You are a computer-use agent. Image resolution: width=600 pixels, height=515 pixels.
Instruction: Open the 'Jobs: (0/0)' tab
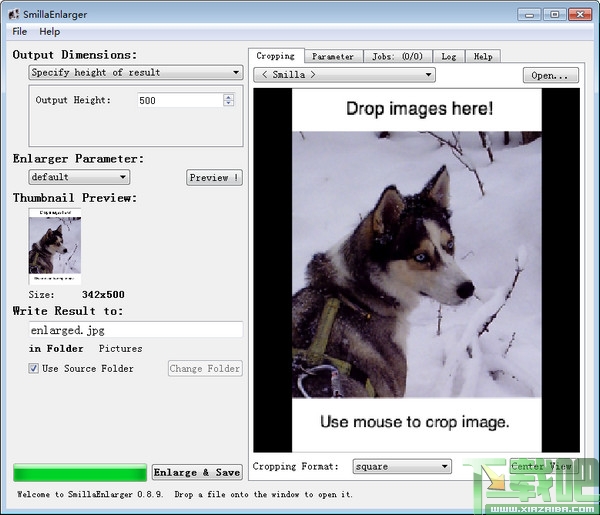pyautogui.click(x=398, y=57)
